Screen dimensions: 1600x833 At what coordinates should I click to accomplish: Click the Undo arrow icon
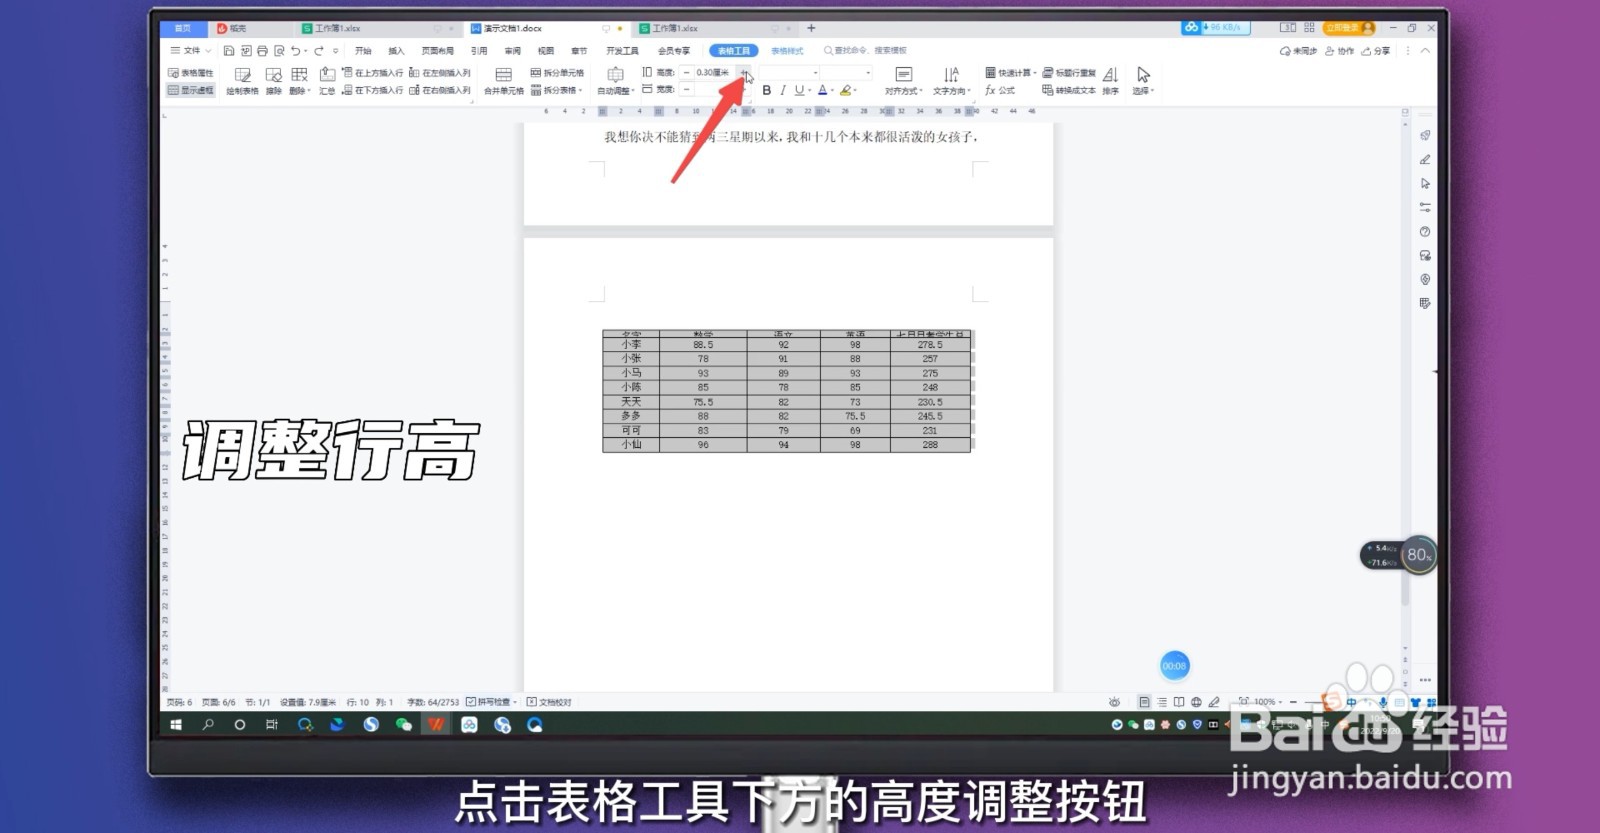pos(296,50)
